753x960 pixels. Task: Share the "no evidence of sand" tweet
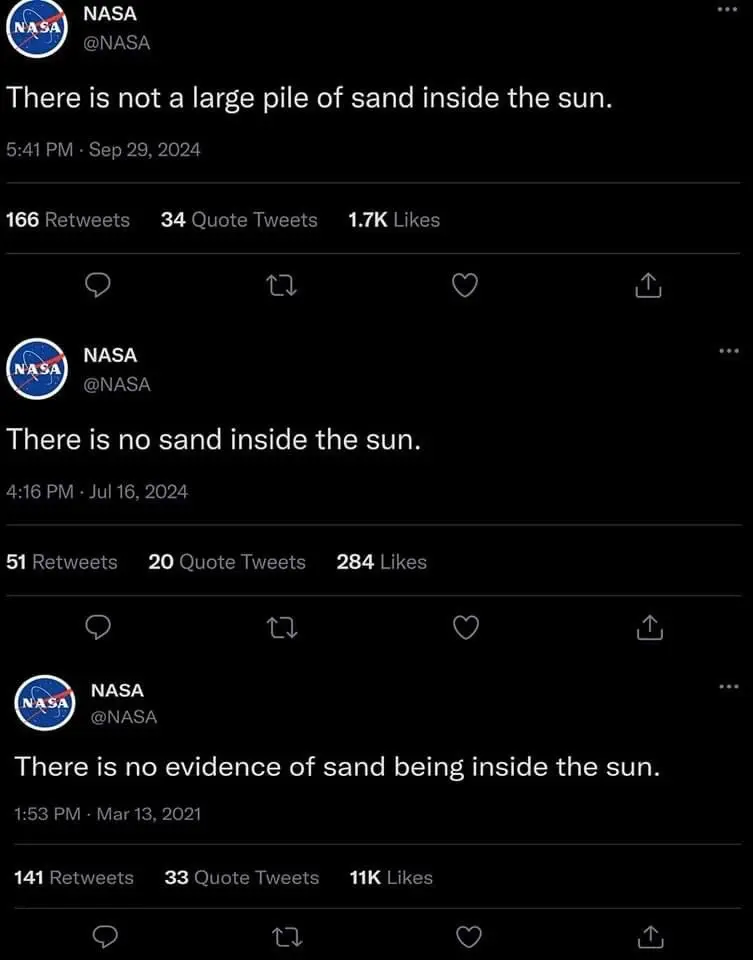pyautogui.click(x=651, y=937)
